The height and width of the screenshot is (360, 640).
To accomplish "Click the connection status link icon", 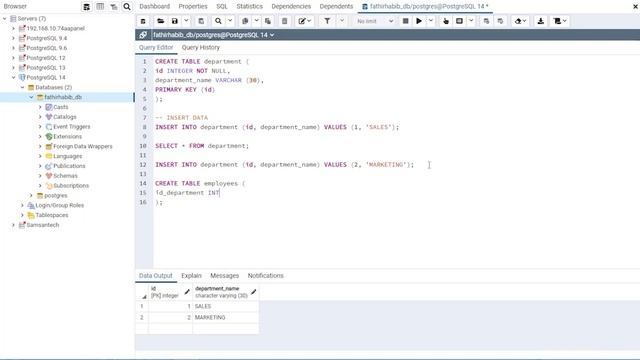I will [143, 35].
